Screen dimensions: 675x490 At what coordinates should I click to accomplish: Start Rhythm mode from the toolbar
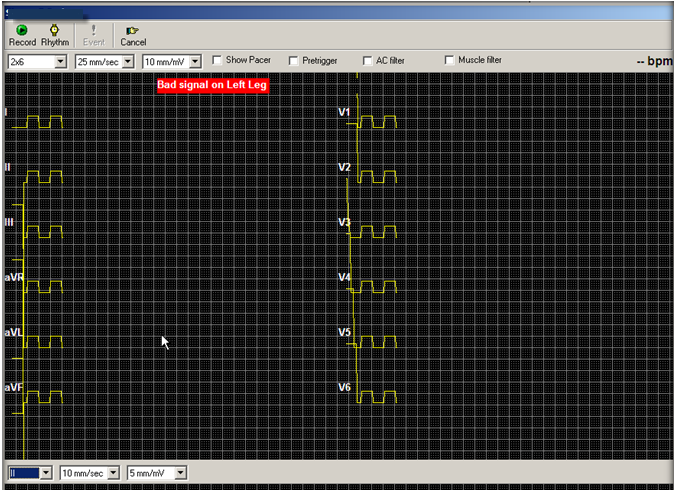(55, 35)
